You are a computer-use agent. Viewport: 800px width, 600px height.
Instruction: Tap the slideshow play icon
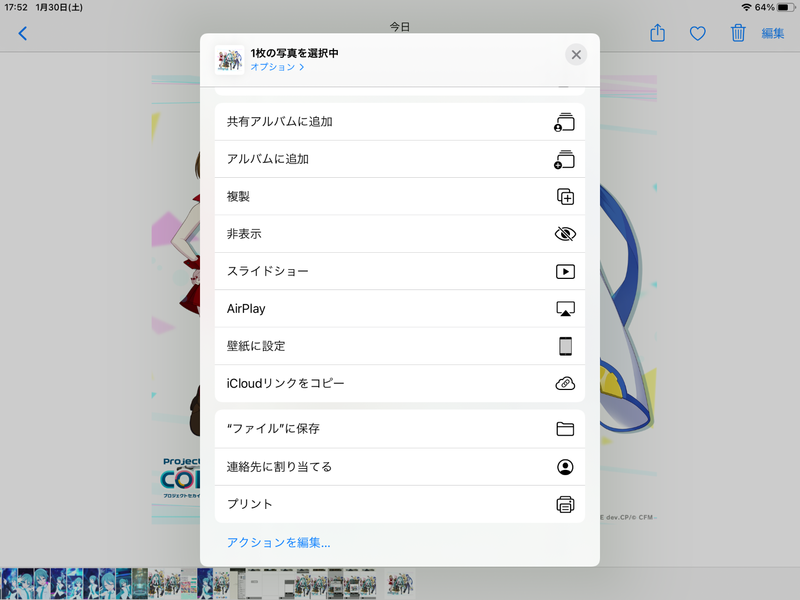pyautogui.click(x=565, y=271)
